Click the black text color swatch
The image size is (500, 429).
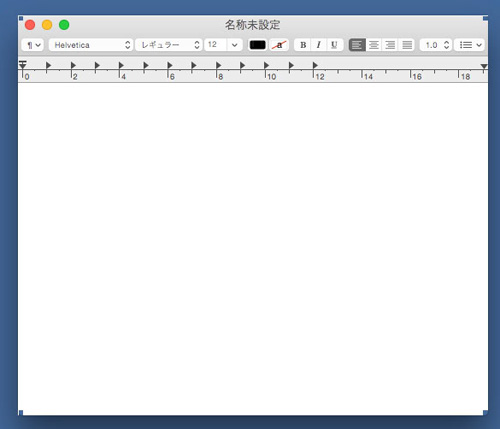(257, 45)
